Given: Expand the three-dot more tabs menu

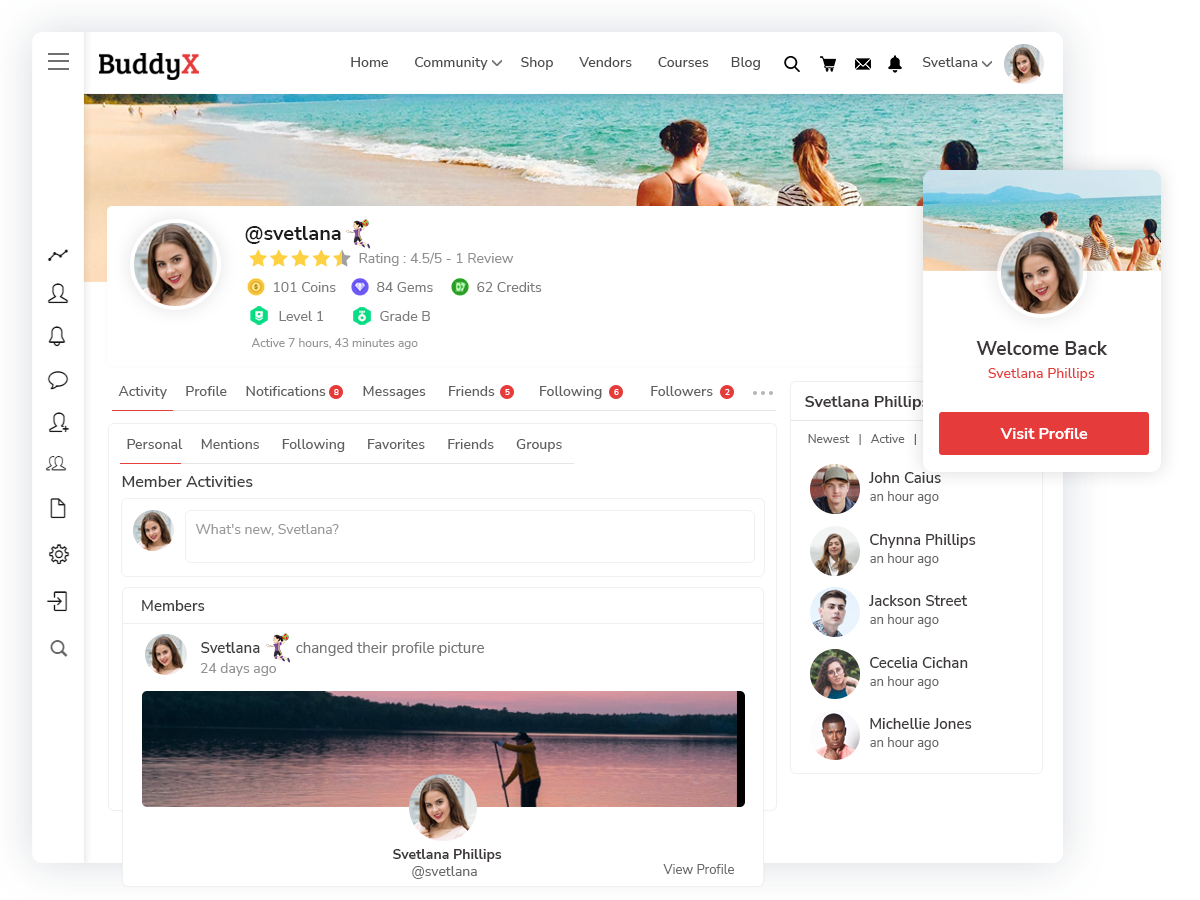Looking at the screenshot, I should point(763,393).
